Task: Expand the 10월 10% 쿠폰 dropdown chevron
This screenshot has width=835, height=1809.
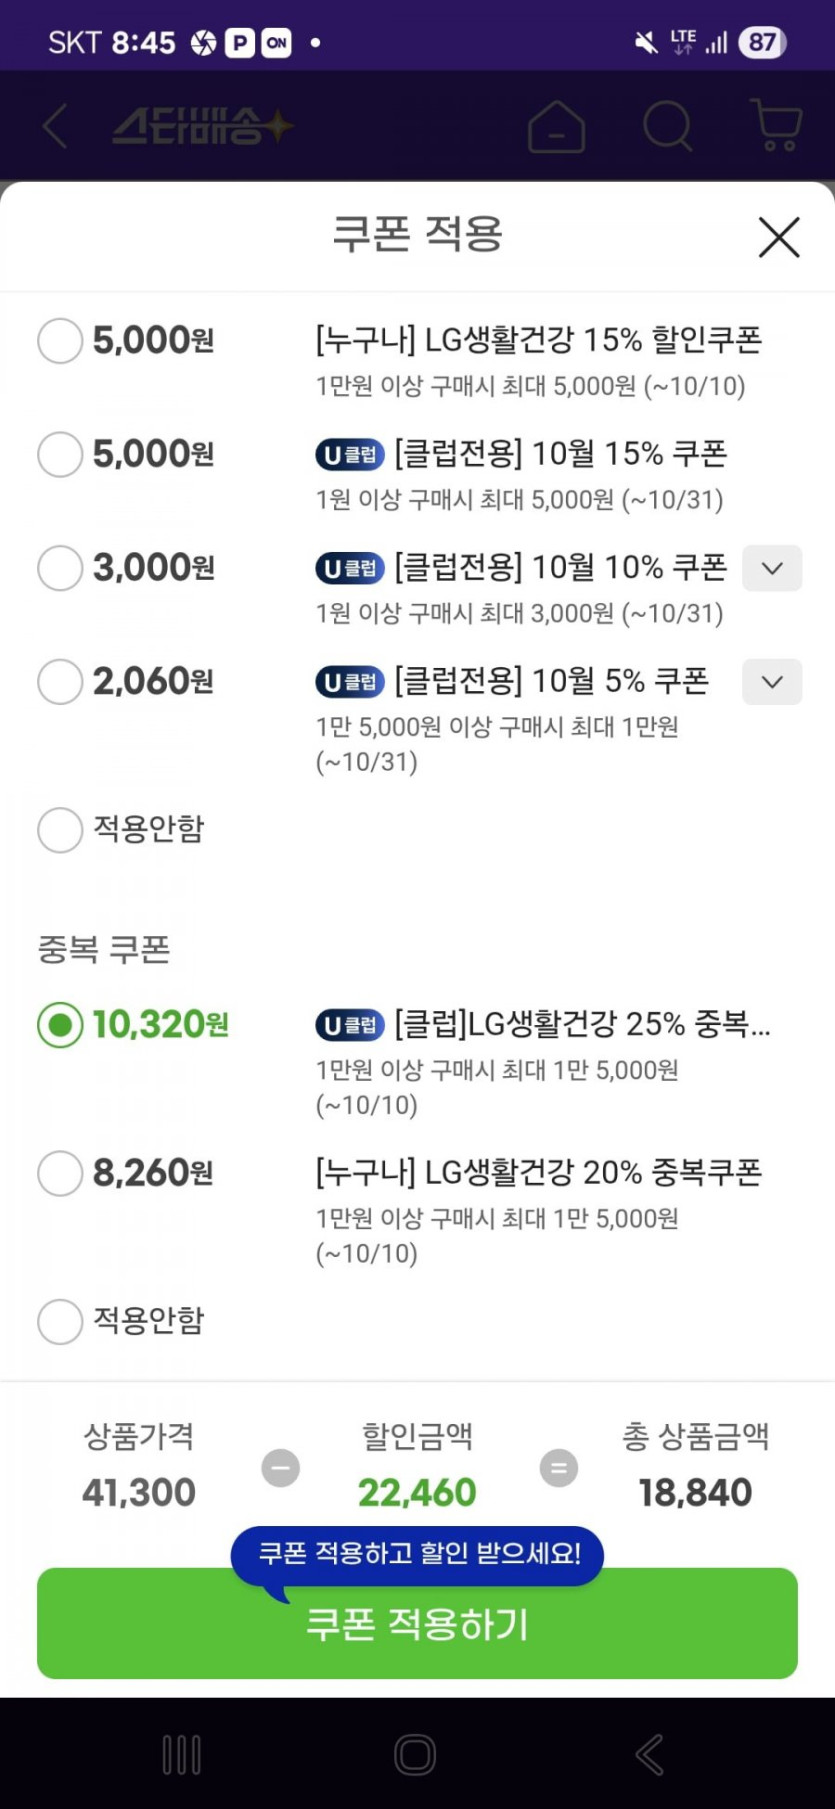Action: [x=771, y=568]
